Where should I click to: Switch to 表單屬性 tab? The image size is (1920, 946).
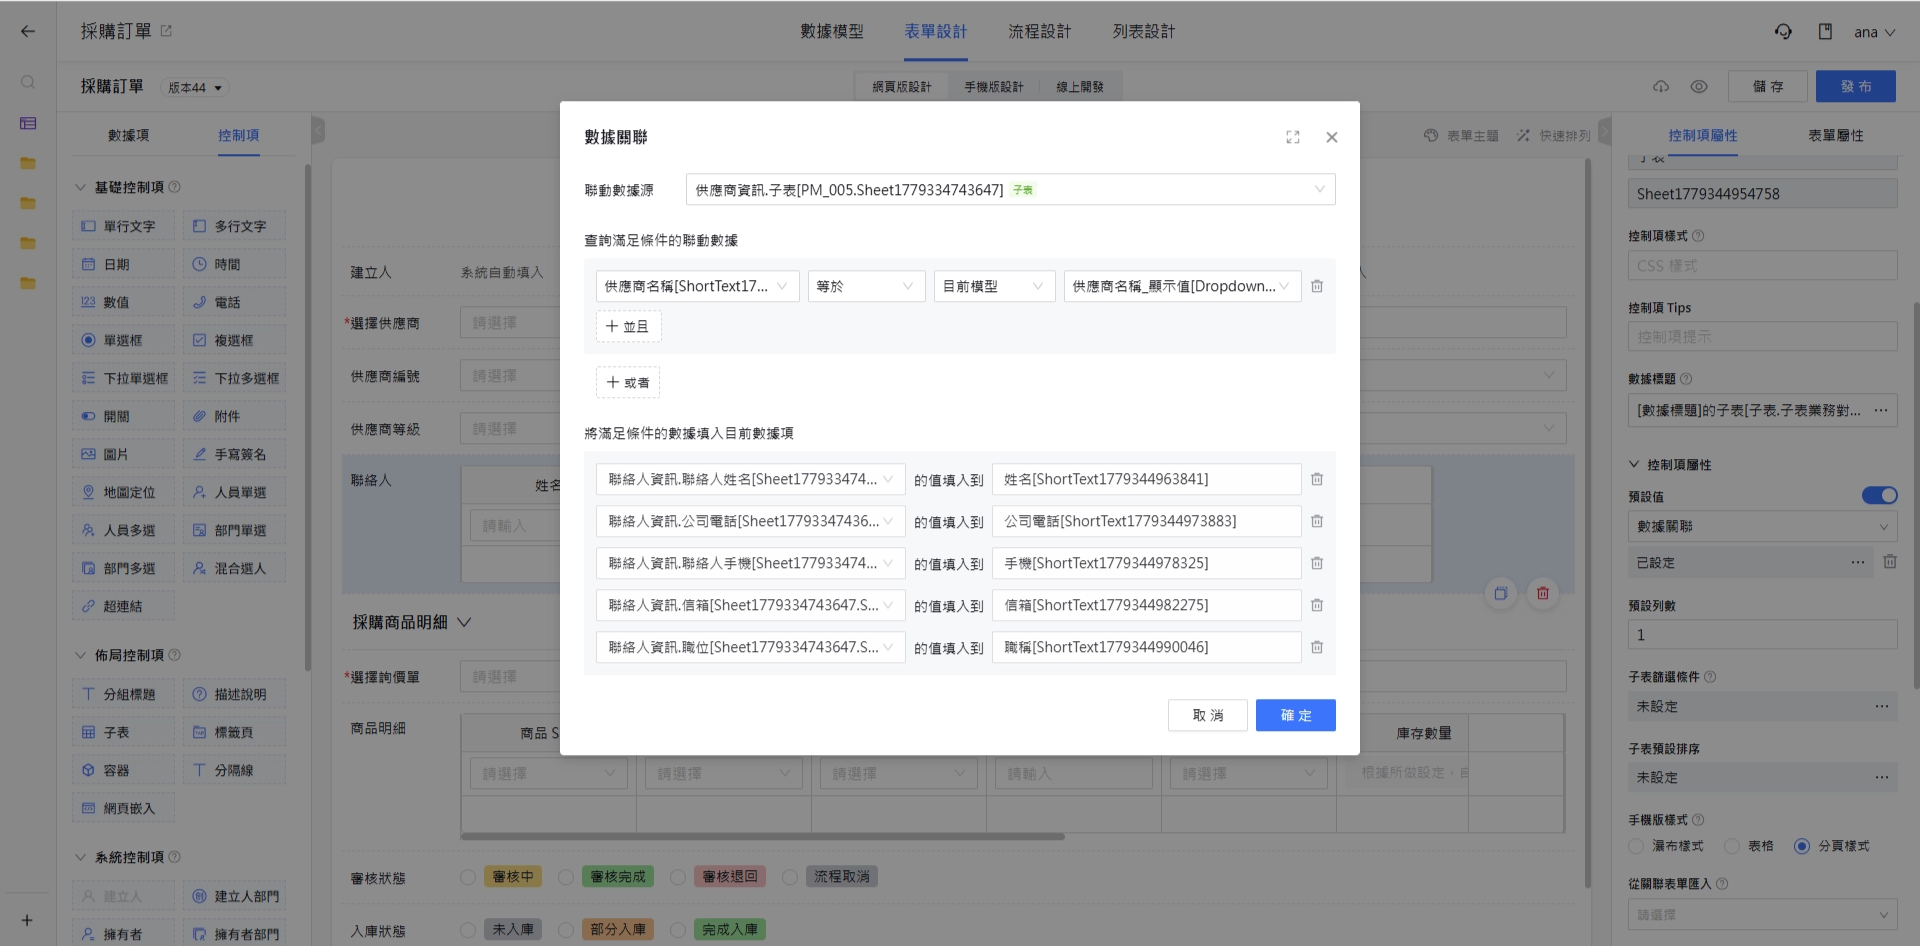point(1836,135)
